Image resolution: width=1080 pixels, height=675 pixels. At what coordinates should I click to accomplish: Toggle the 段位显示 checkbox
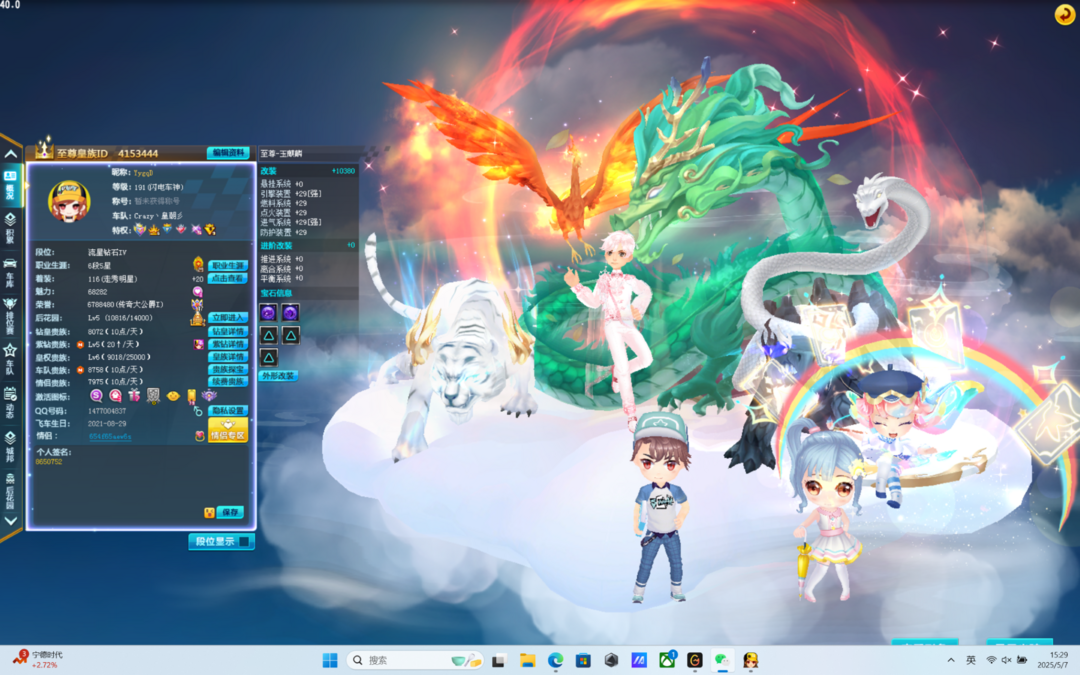pos(245,542)
